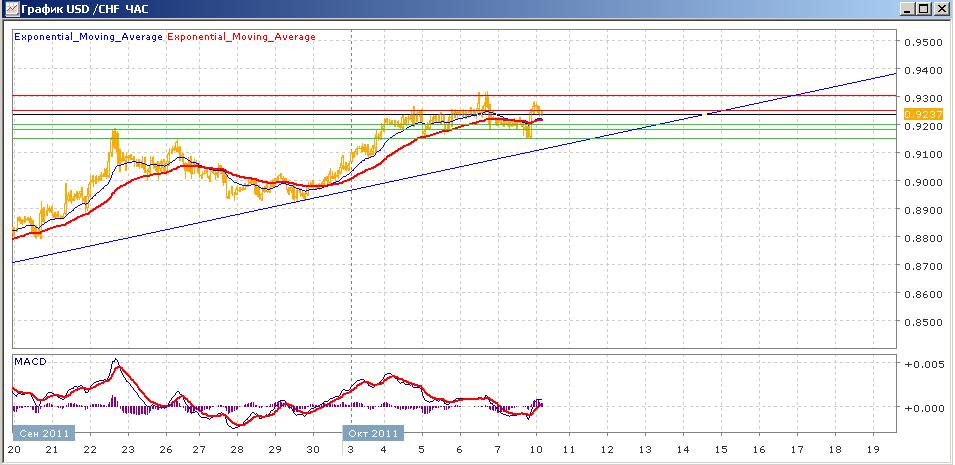955x465 pixels.
Task: Click date 11 on the time axis
Action: [x=569, y=450]
